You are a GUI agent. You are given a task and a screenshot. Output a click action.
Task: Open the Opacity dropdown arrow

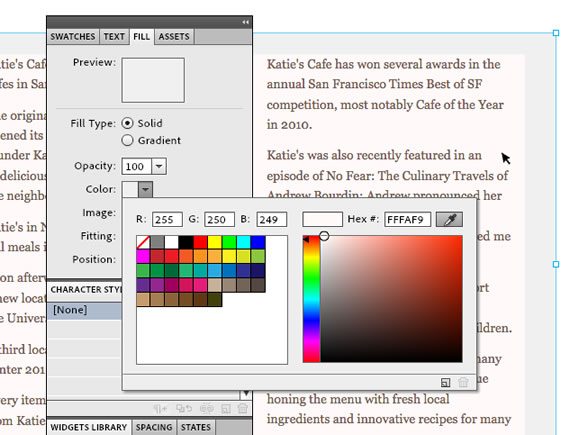pyautogui.click(x=159, y=166)
